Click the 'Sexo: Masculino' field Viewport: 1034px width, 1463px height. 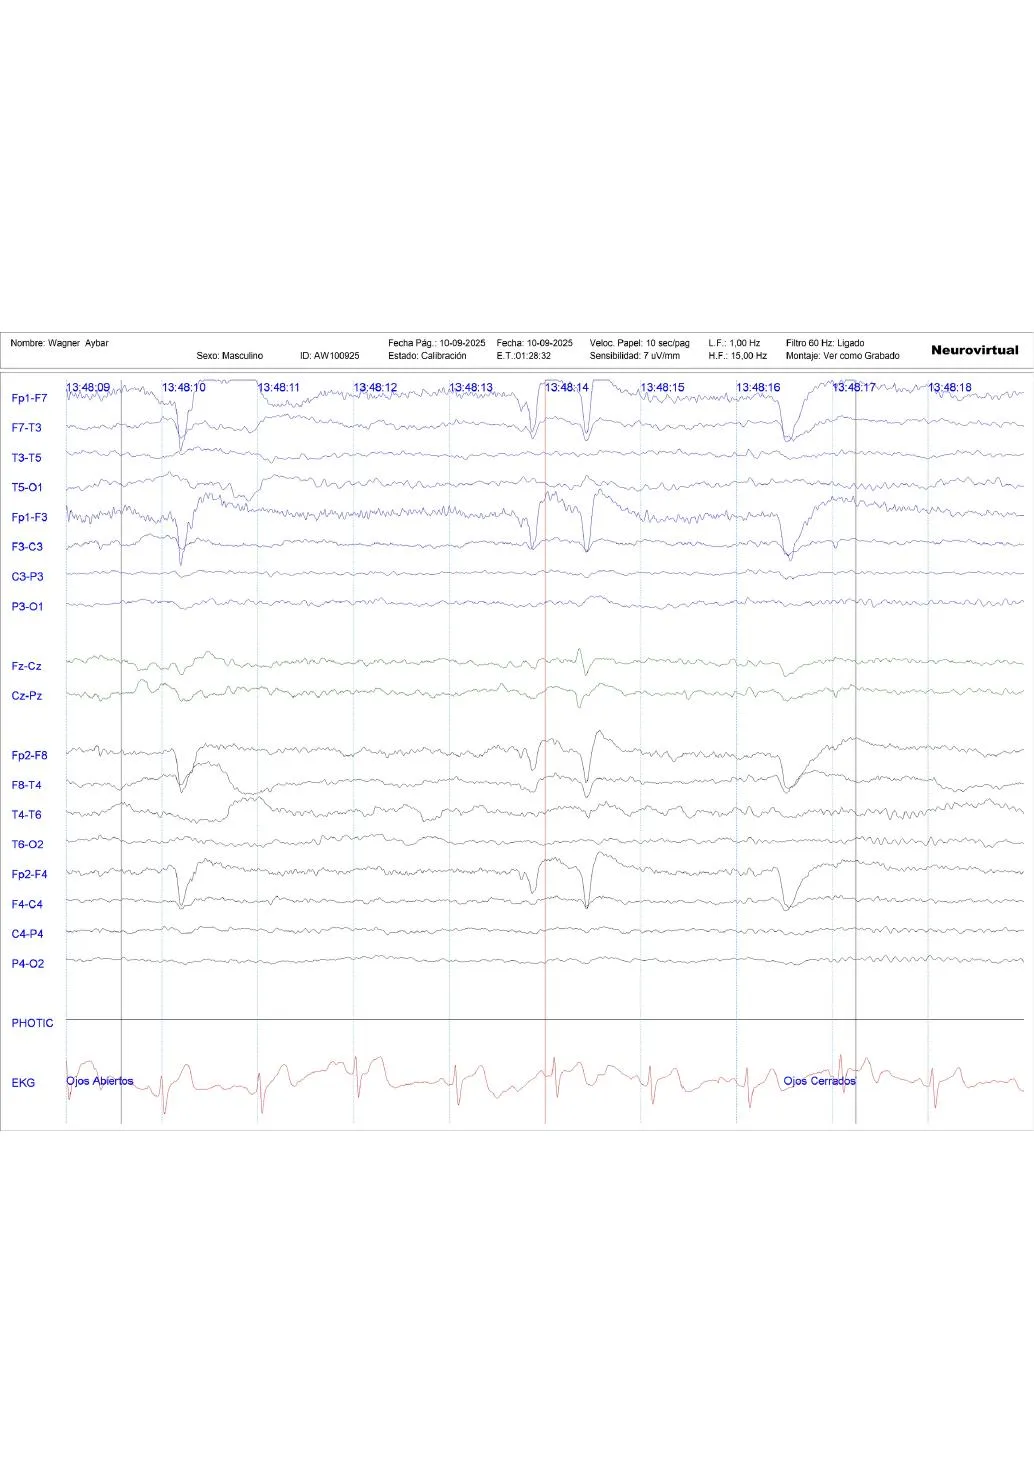point(230,356)
